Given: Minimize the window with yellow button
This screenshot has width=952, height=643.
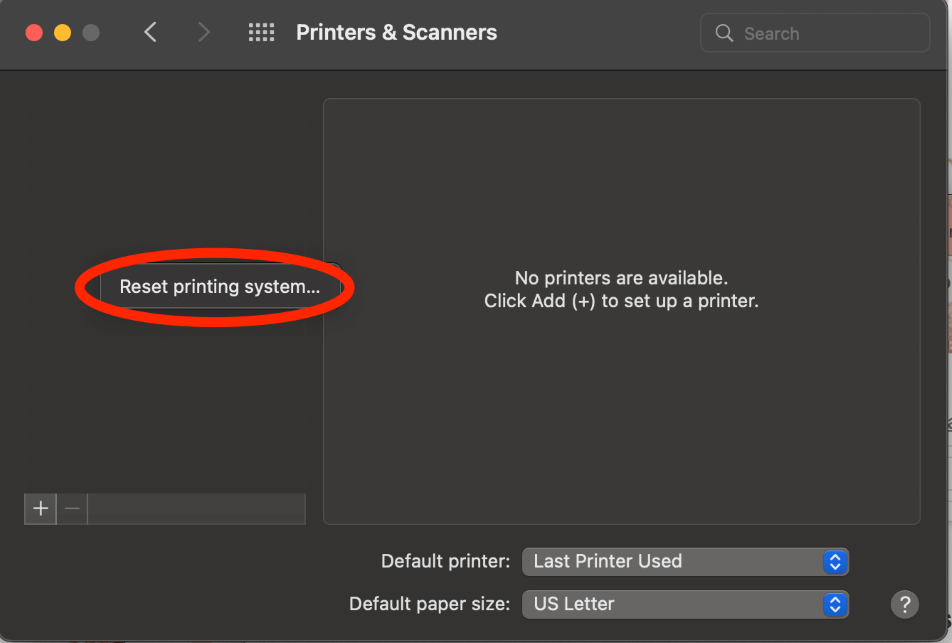Looking at the screenshot, I should coord(62,33).
